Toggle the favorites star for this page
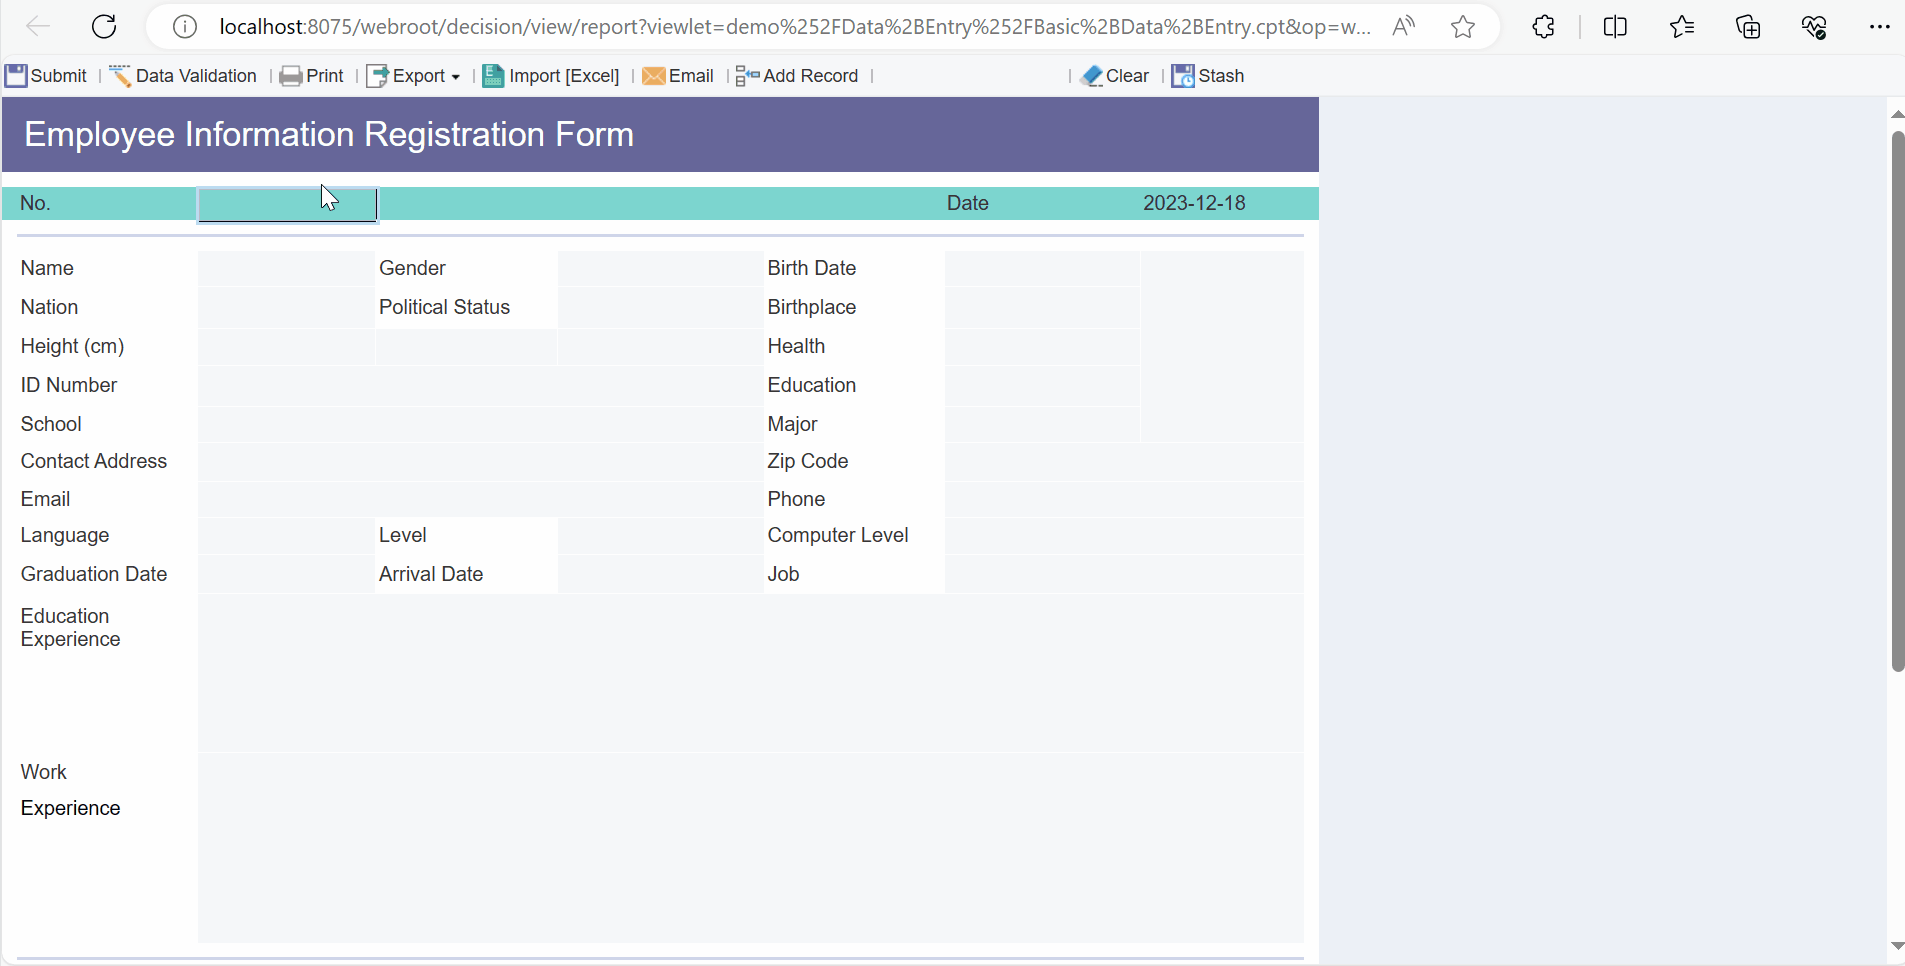Viewport: 1905px width, 966px height. click(x=1463, y=26)
